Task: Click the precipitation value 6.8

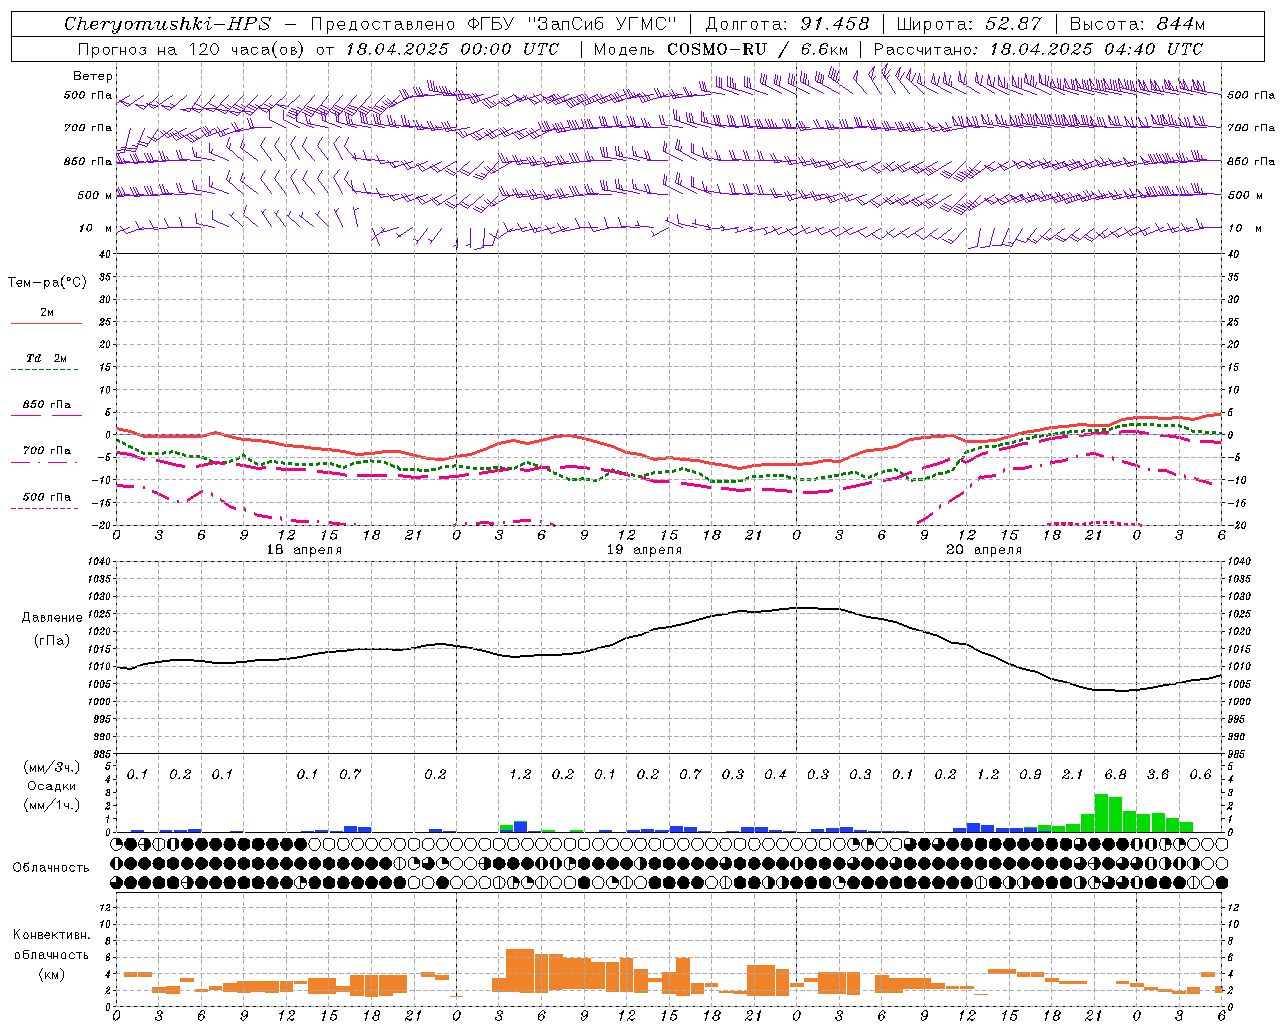Action: [1115, 774]
